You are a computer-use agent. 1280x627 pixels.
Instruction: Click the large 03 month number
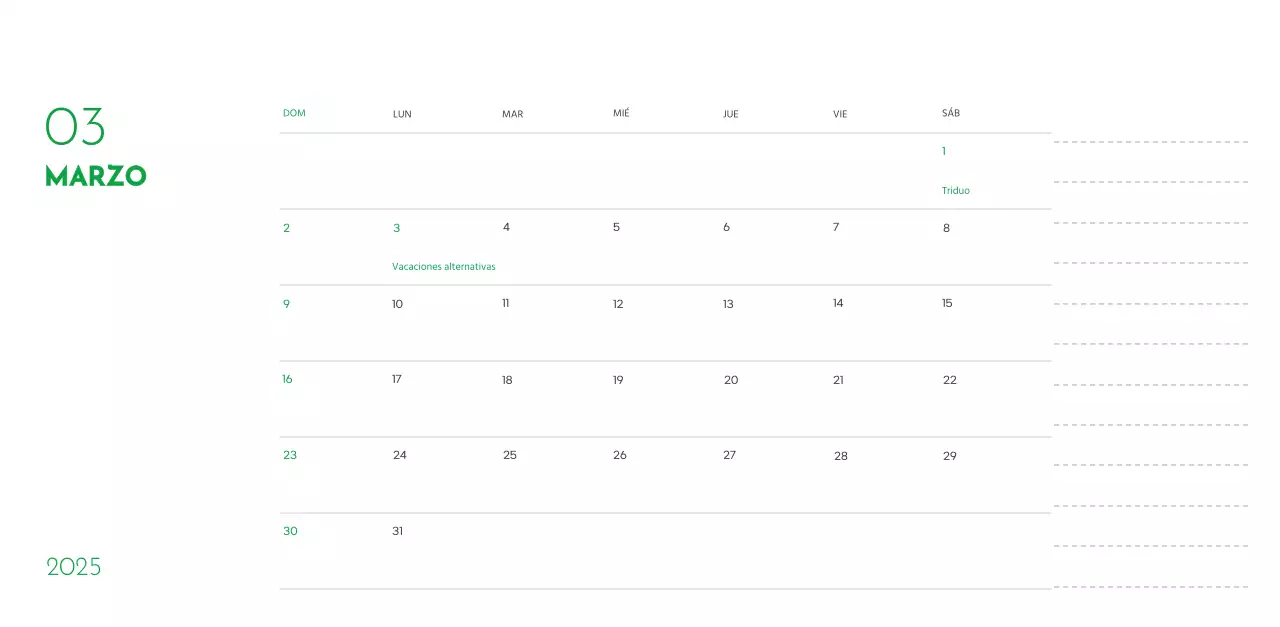click(75, 127)
